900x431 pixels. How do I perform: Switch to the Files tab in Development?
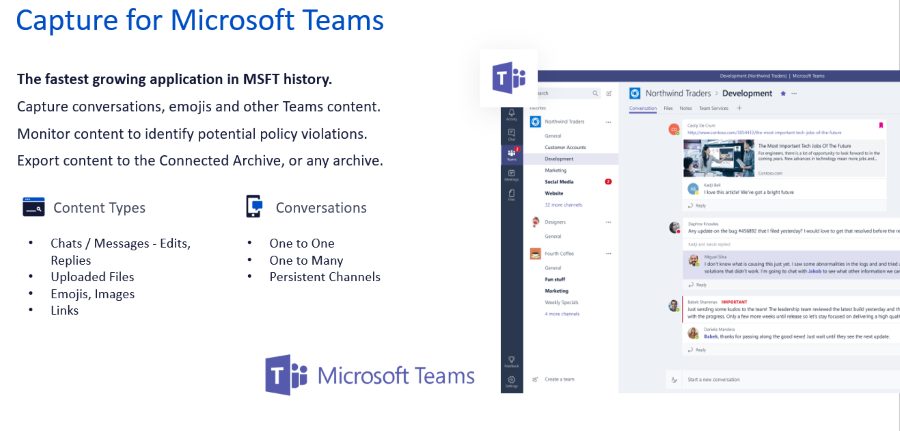pos(668,108)
